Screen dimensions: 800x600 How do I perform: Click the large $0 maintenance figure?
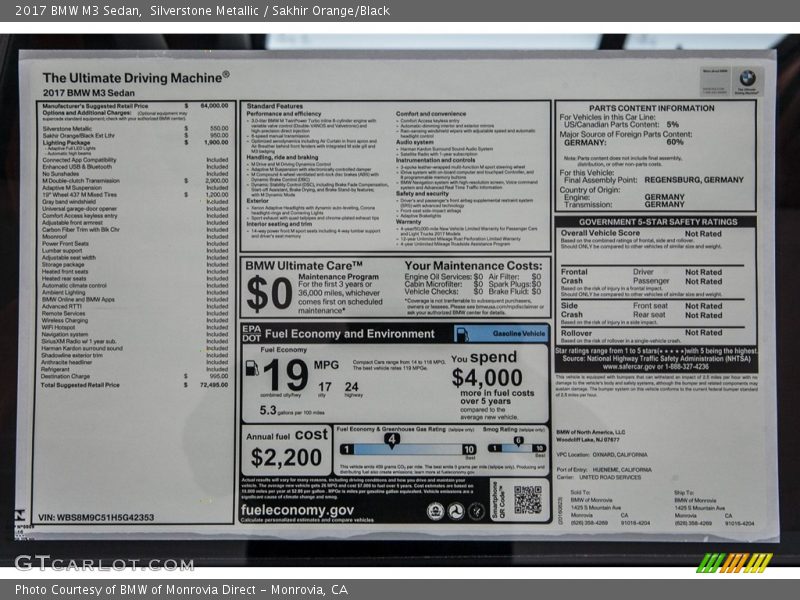(269, 294)
